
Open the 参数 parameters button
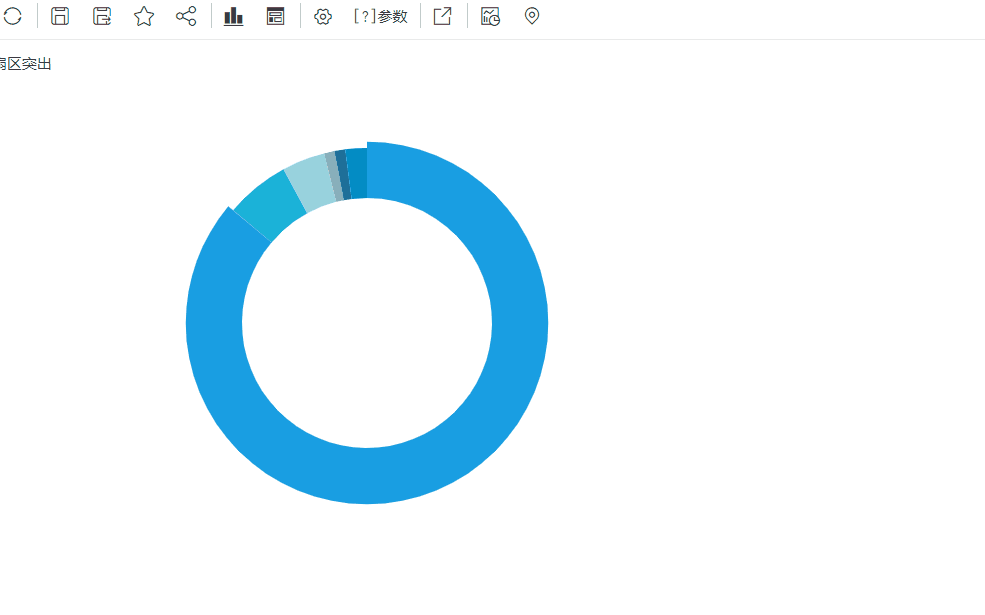click(381, 16)
